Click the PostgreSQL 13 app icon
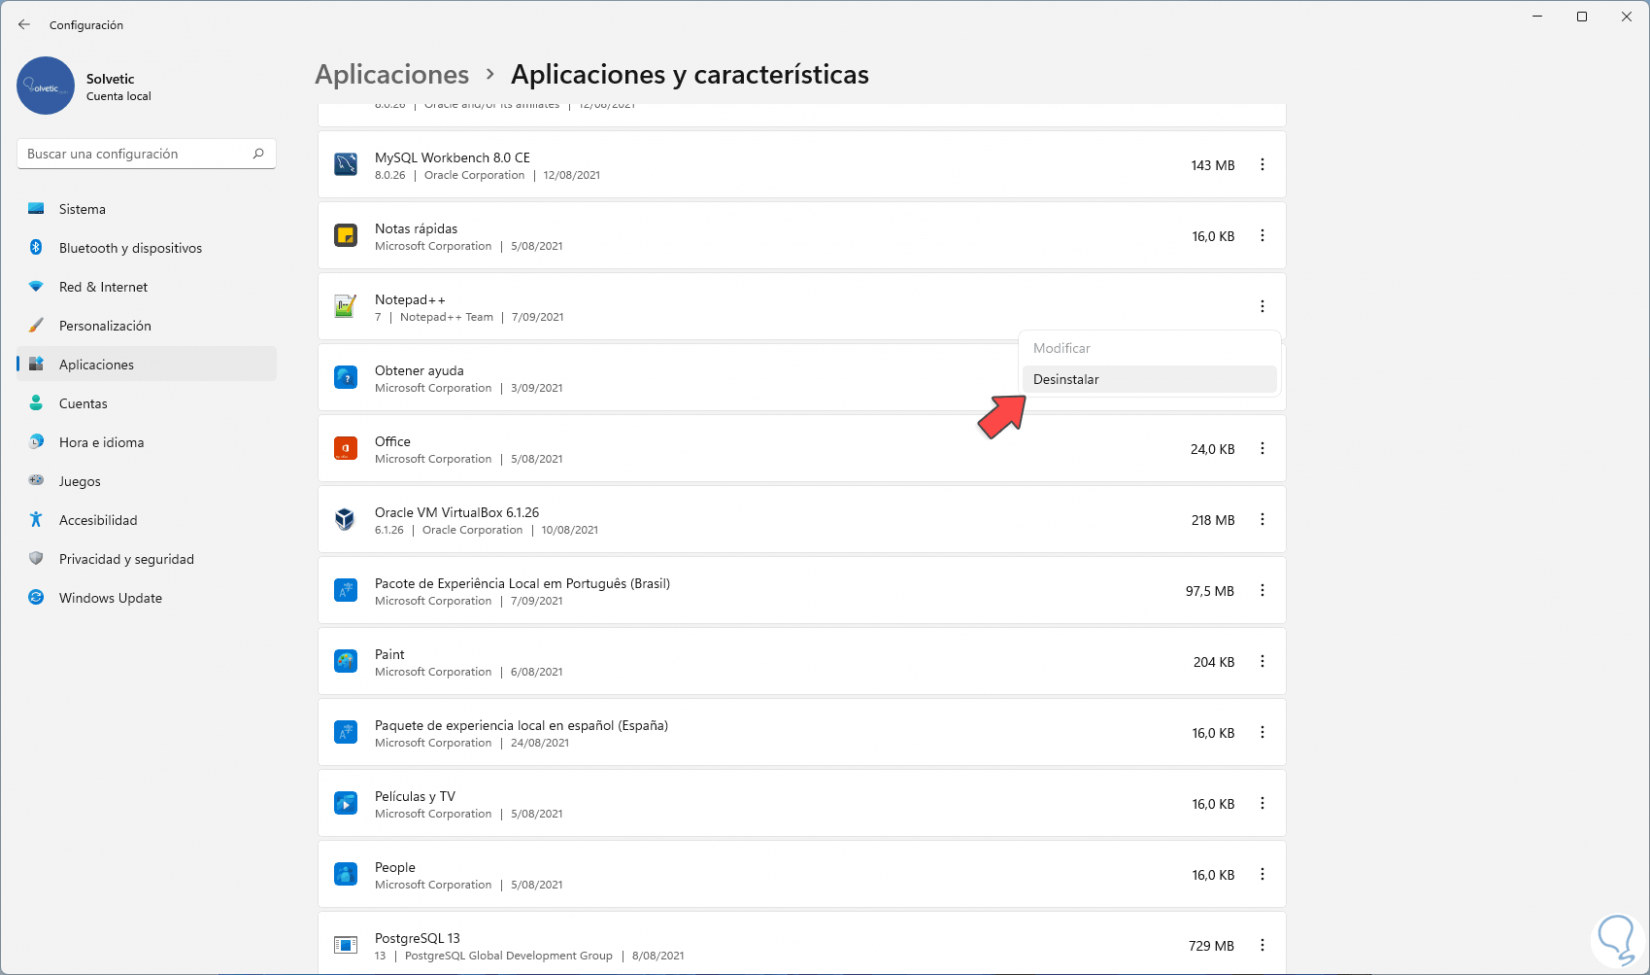This screenshot has width=1650, height=975. click(346, 946)
